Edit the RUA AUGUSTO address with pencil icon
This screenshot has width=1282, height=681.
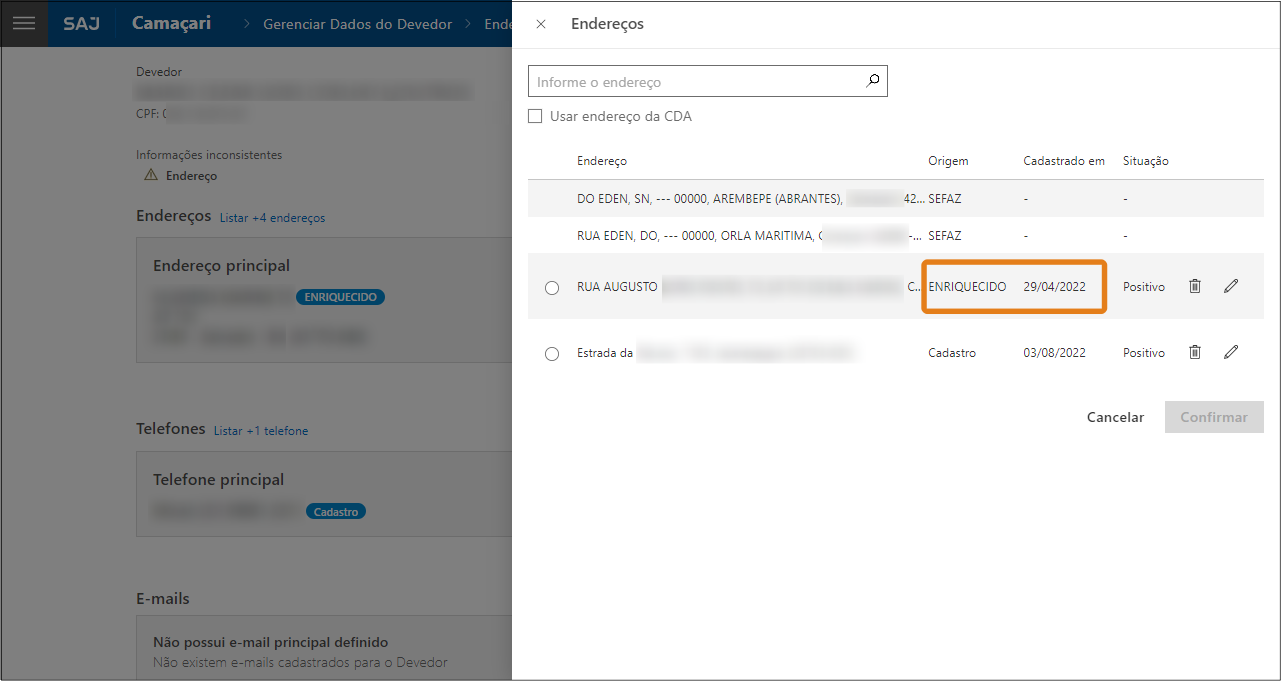[1231, 285]
